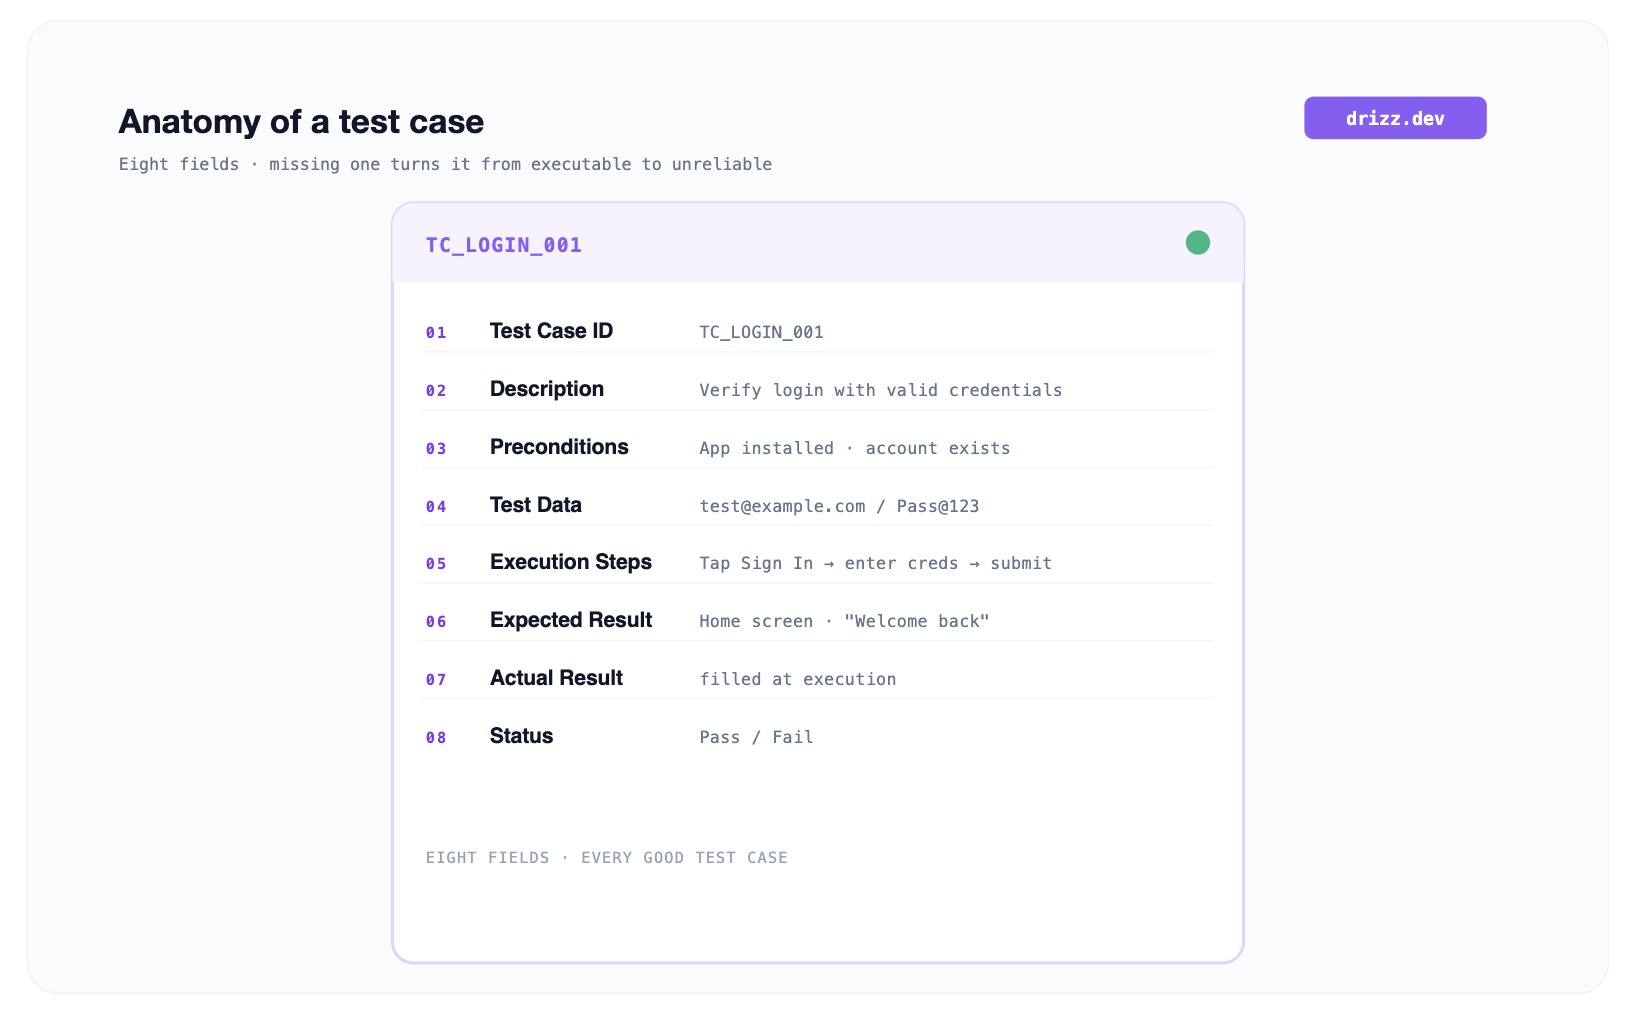Click the Execution Steps label
Image resolution: width=1642 pixels, height=1022 pixels.
point(571,562)
